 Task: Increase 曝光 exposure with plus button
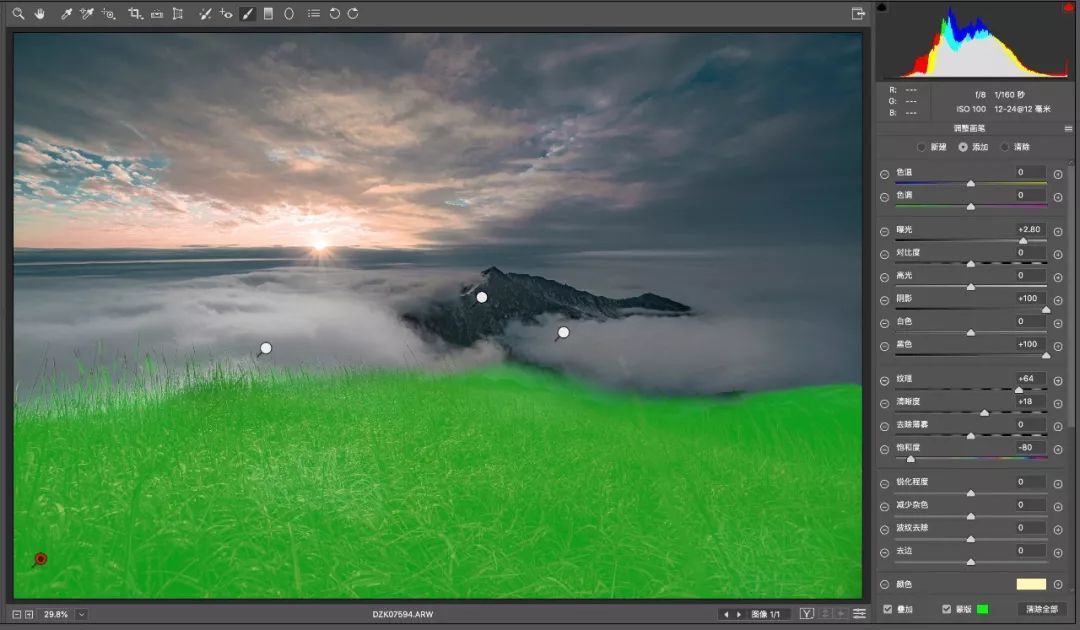tap(1058, 231)
